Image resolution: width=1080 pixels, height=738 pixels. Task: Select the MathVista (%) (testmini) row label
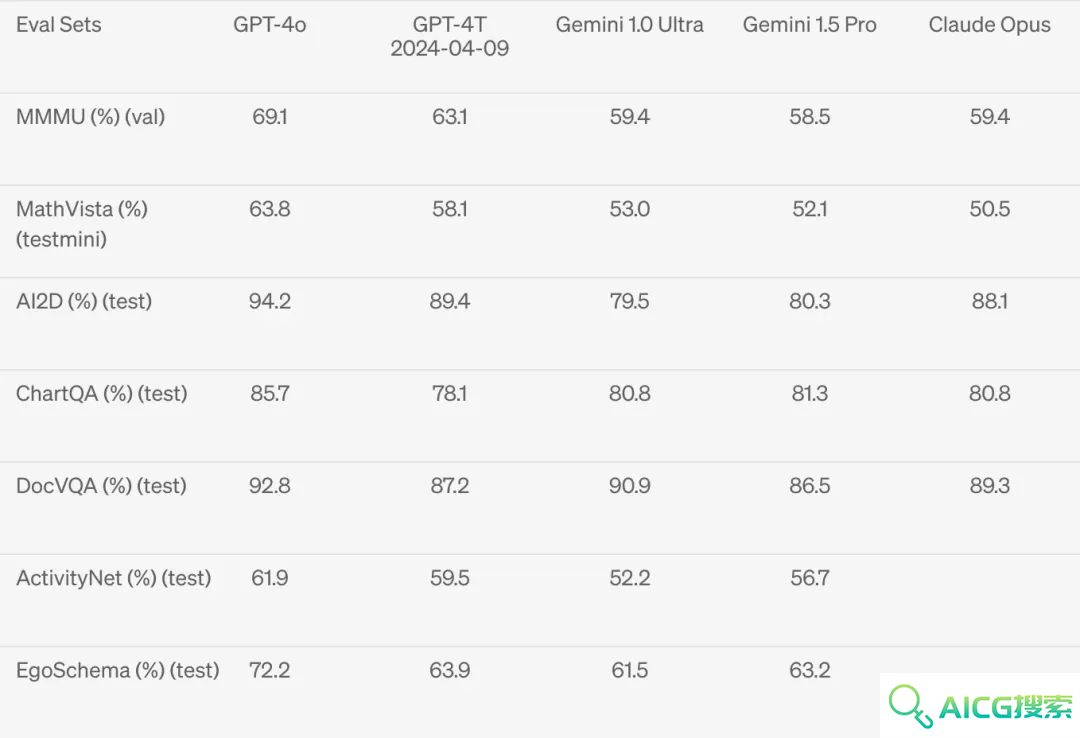pos(82,224)
